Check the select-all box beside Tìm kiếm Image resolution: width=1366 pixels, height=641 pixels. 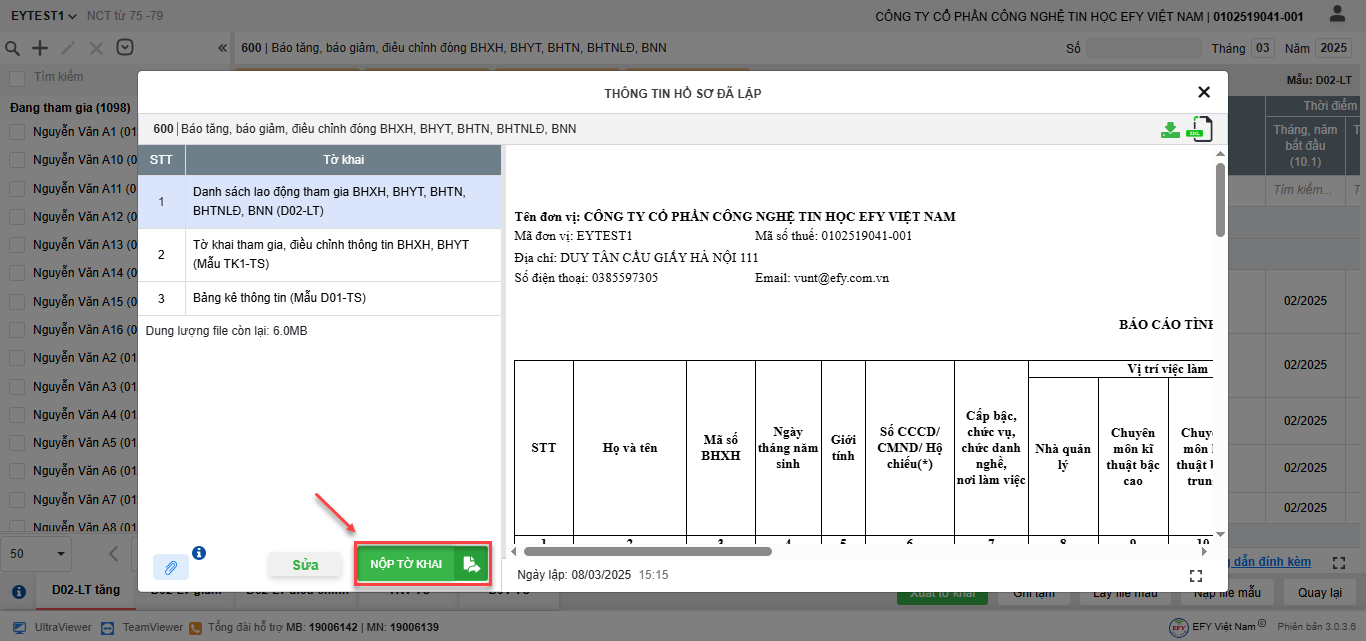pyautogui.click(x=17, y=78)
